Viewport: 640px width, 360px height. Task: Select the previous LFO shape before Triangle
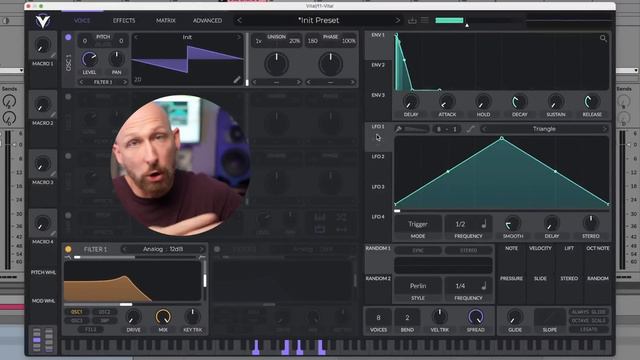point(484,129)
